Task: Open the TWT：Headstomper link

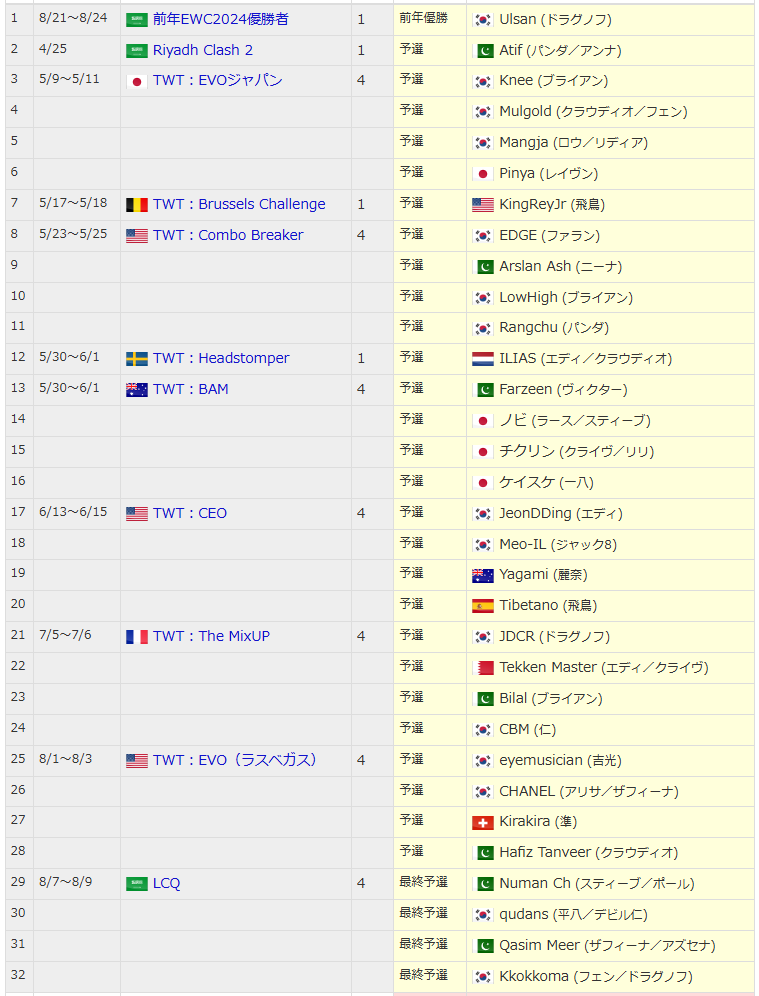Action: [x=221, y=359]
